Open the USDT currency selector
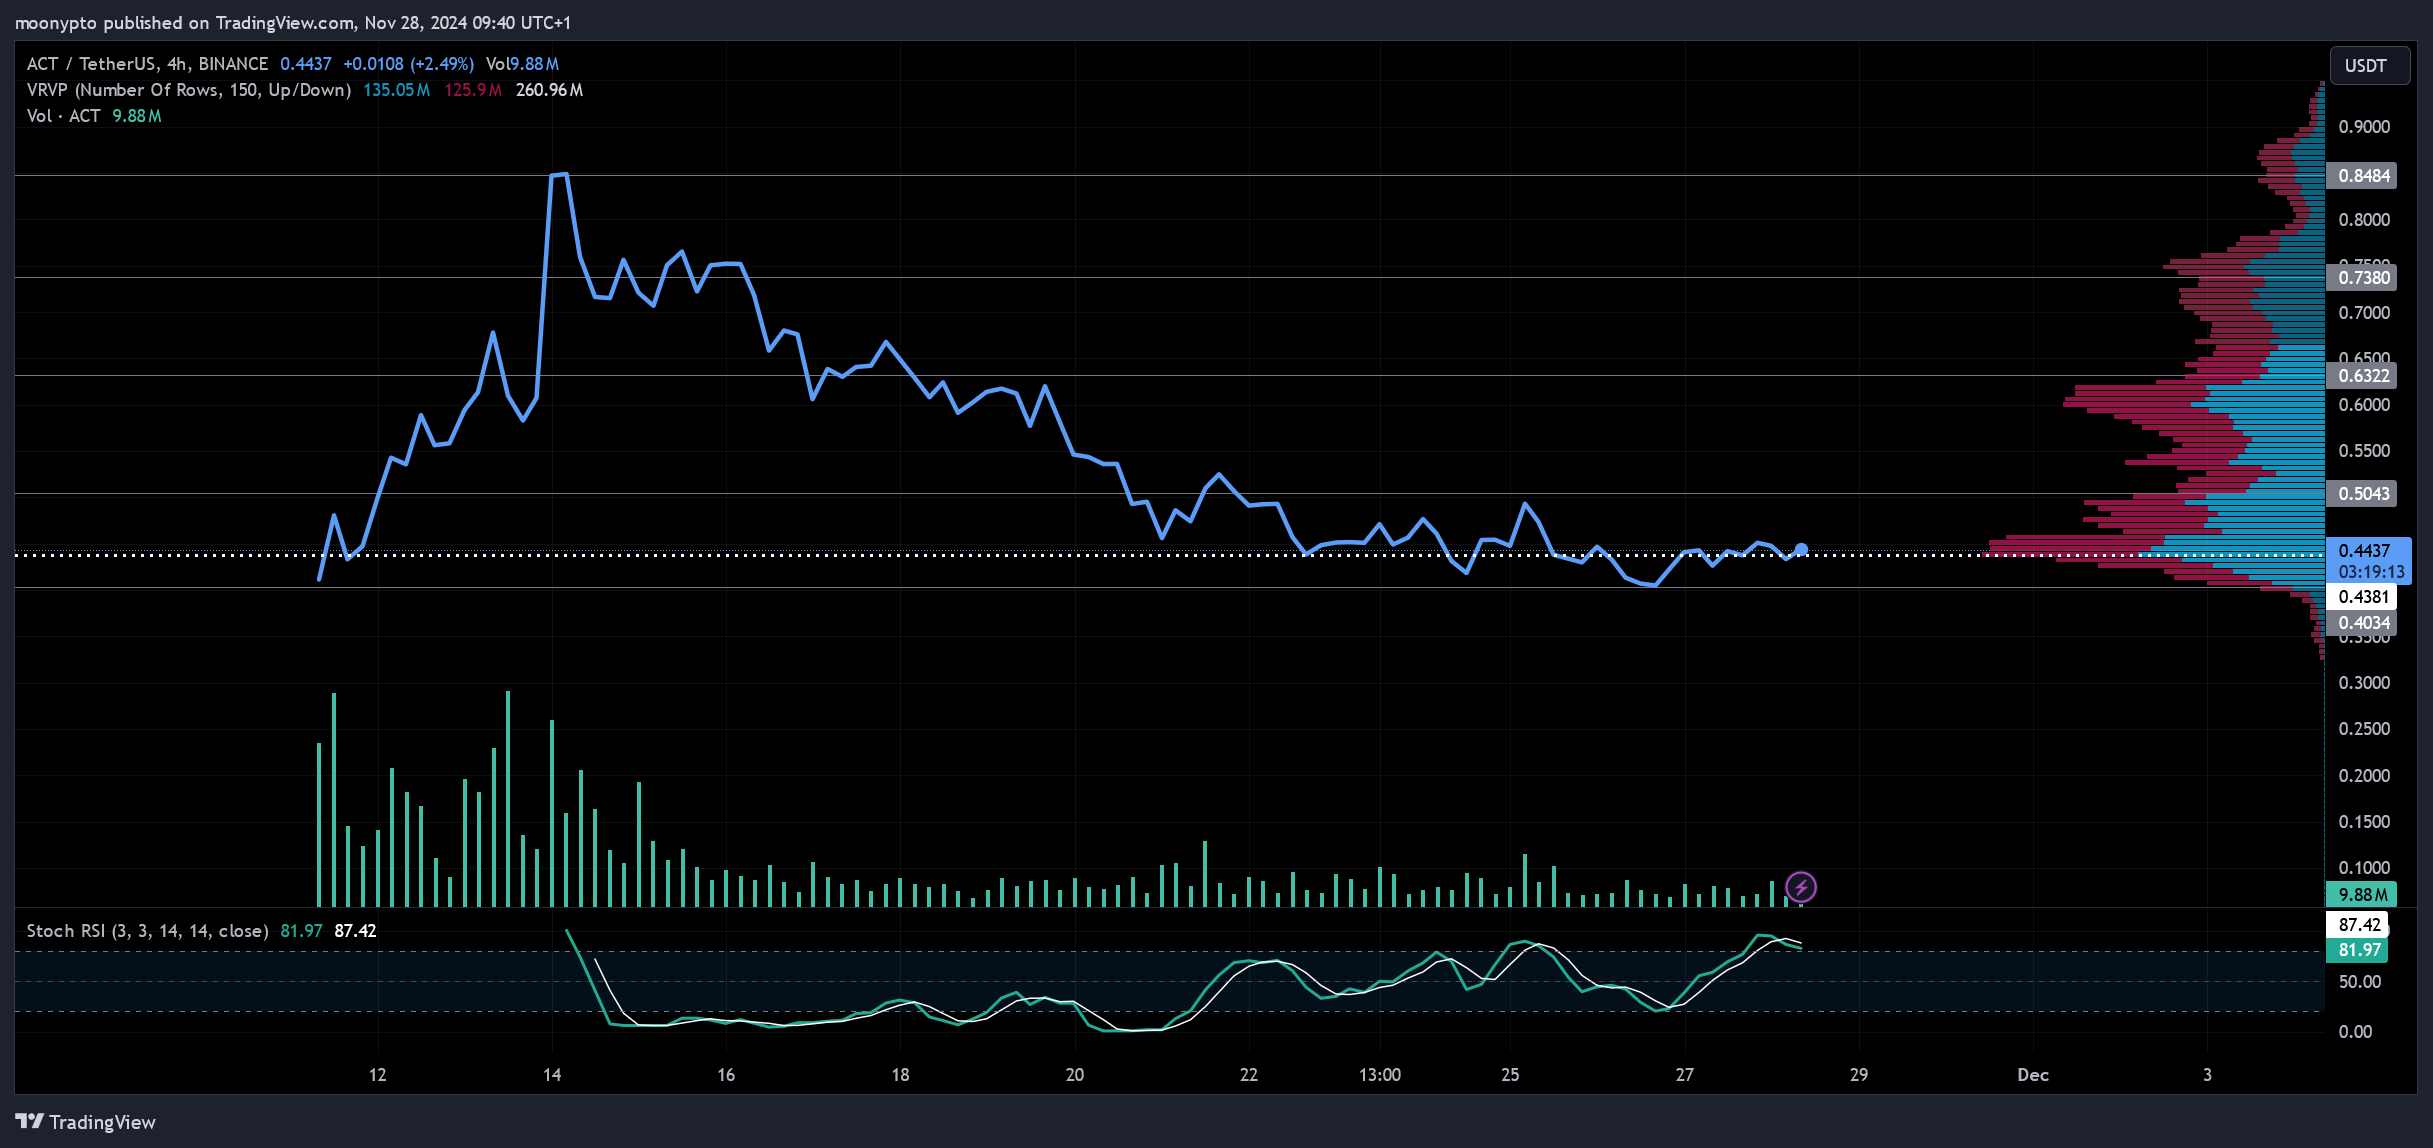2433x1148 pixels. 2369,66
